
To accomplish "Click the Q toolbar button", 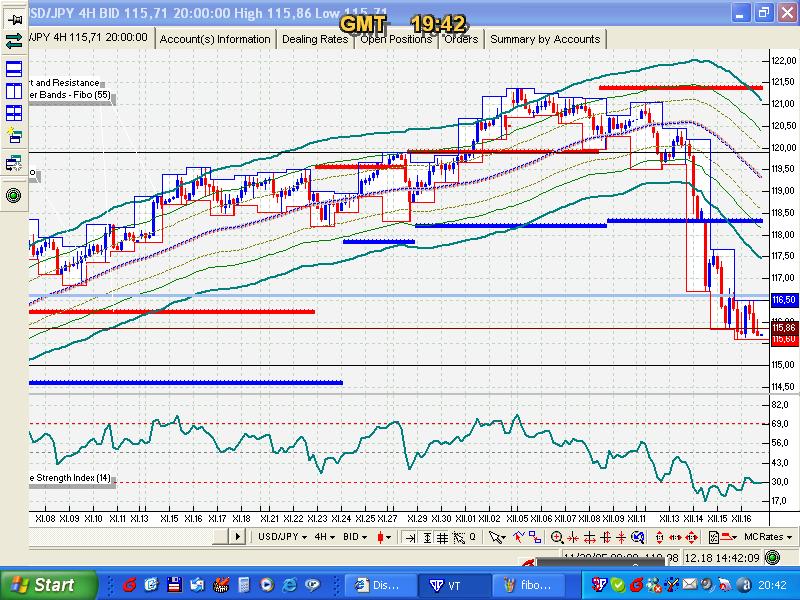I will 472,537.
